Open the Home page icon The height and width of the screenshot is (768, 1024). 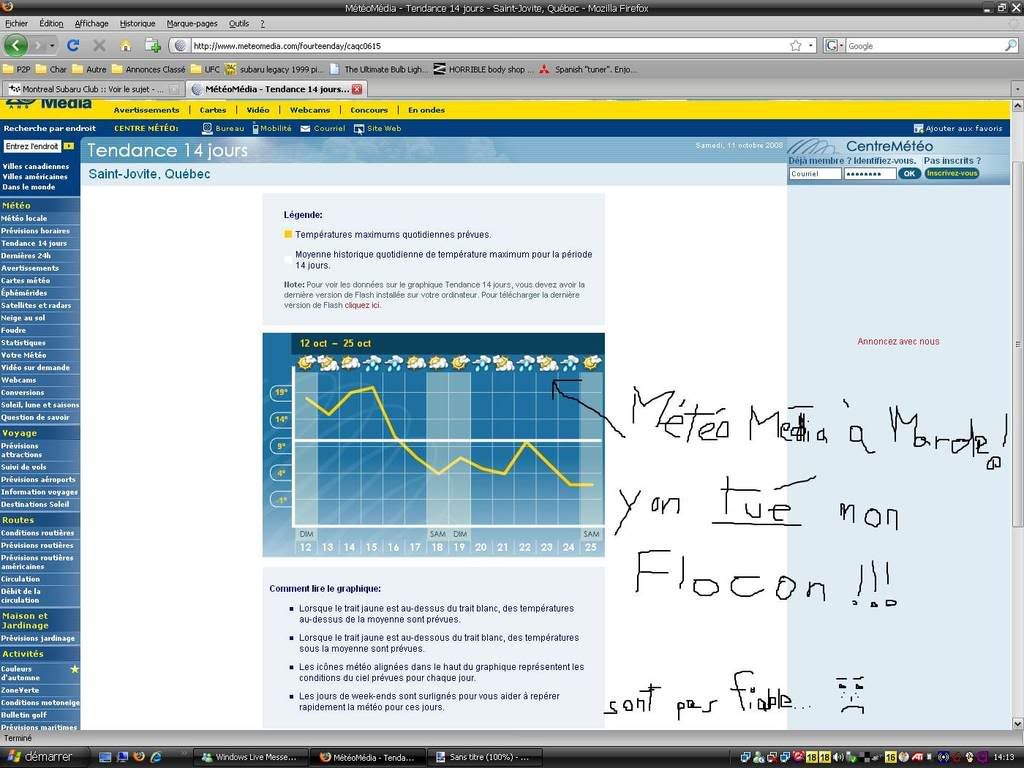(x=125, y=46)
